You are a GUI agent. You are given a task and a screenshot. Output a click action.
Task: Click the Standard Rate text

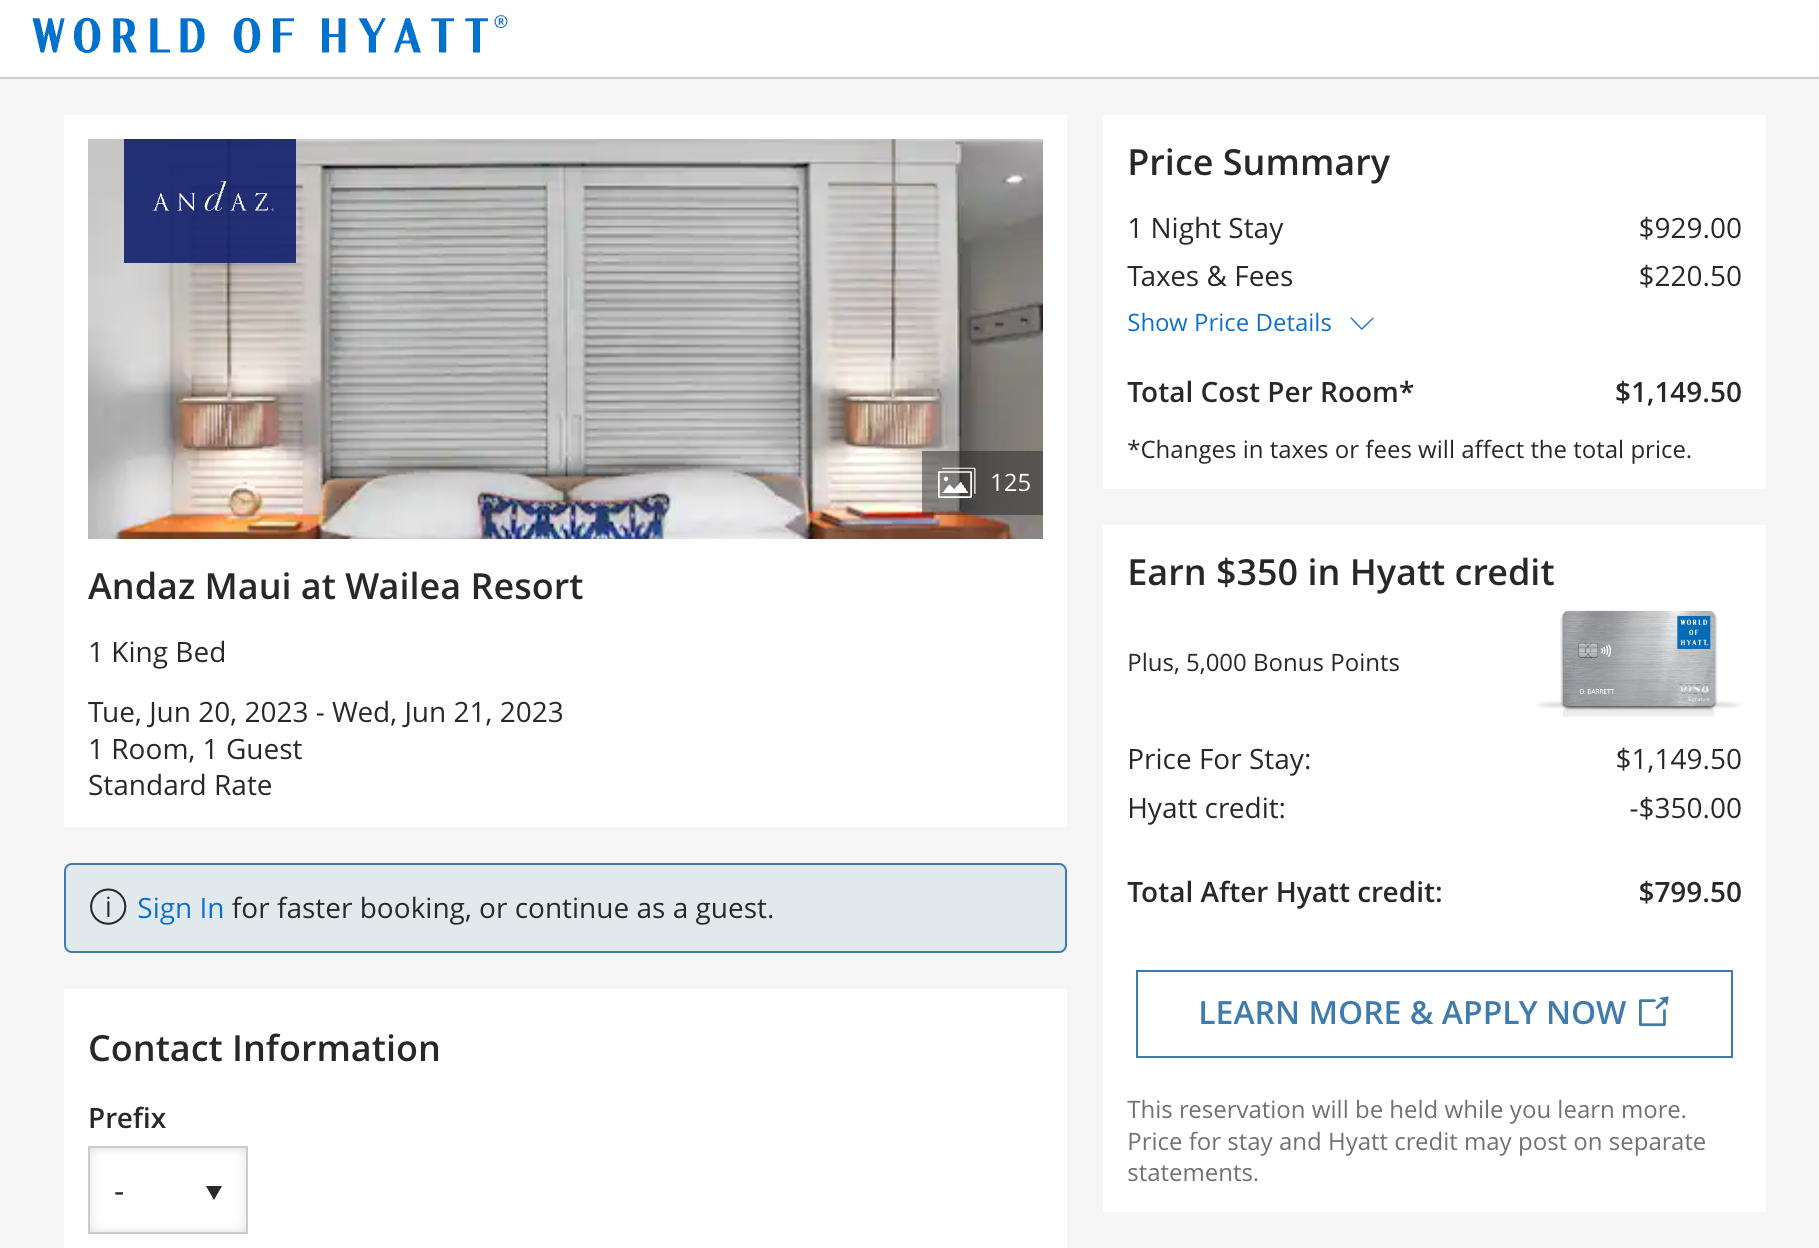click(x=180, y=785)
